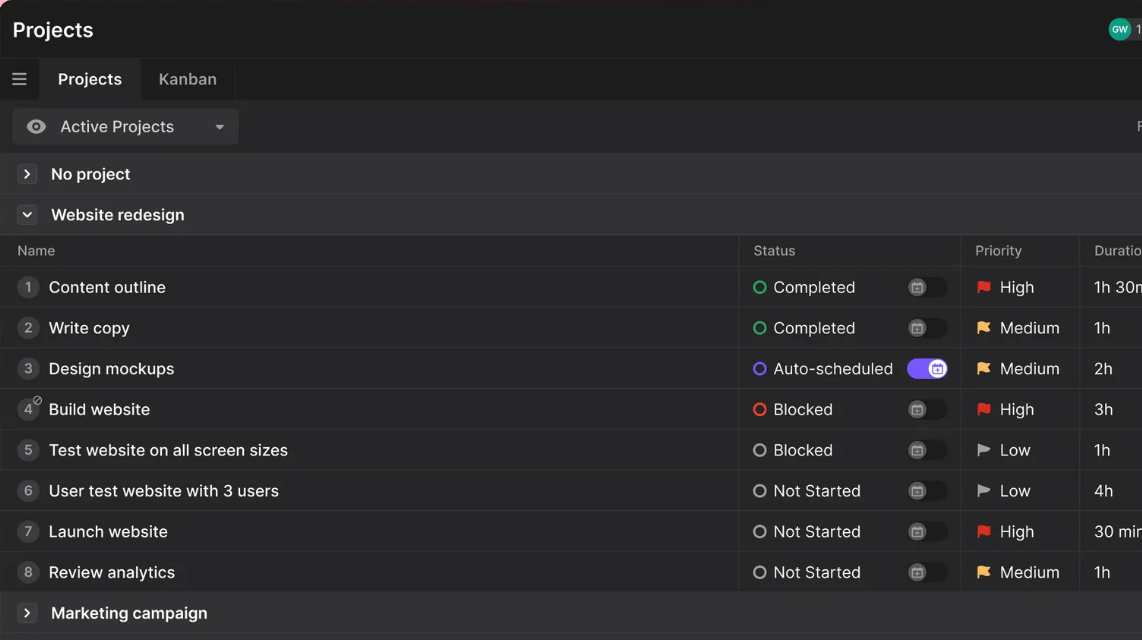Click the 2h duration of Design mockups
1142x640 pixels.
pyautogui.click(x=1103, y=369)
